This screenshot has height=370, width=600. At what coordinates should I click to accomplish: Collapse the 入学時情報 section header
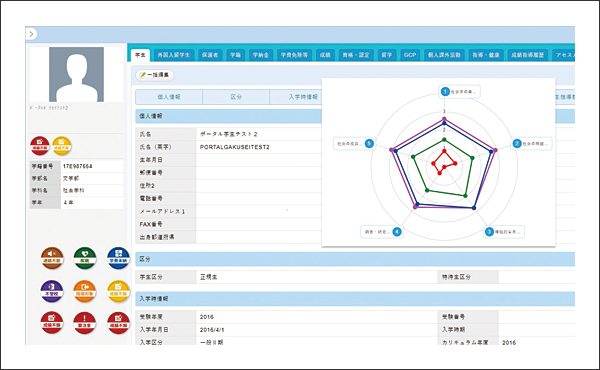tap(355, 298)
